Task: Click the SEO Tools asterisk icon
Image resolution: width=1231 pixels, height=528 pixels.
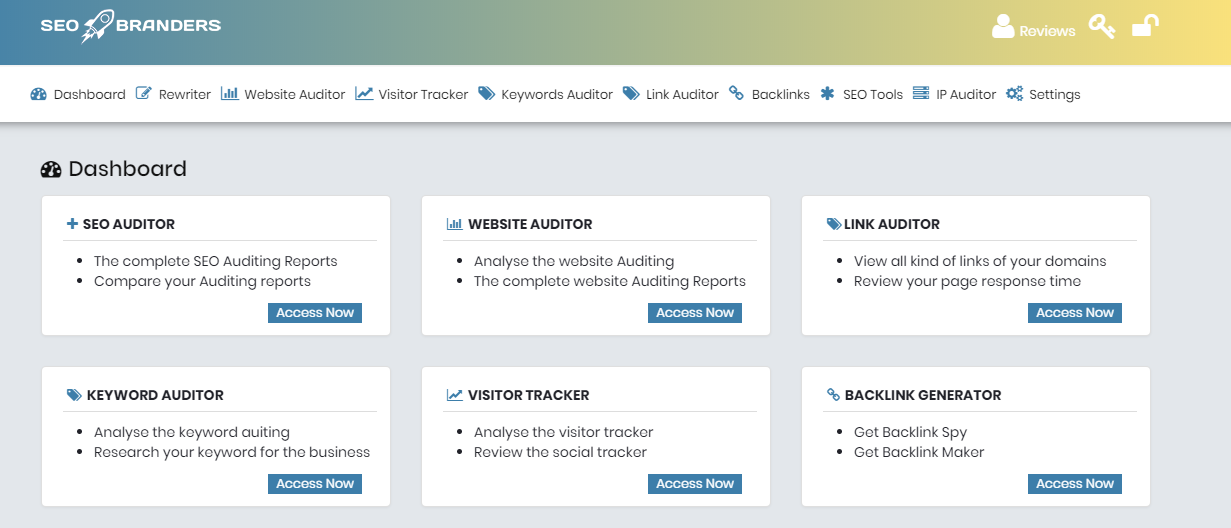Action: click(827, 94)
